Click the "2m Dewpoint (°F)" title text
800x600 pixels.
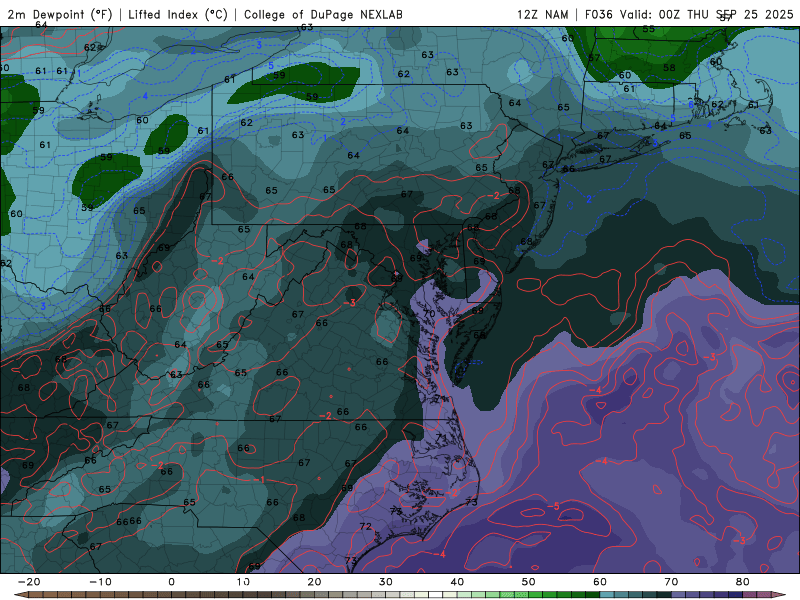[x=60, y=14]
